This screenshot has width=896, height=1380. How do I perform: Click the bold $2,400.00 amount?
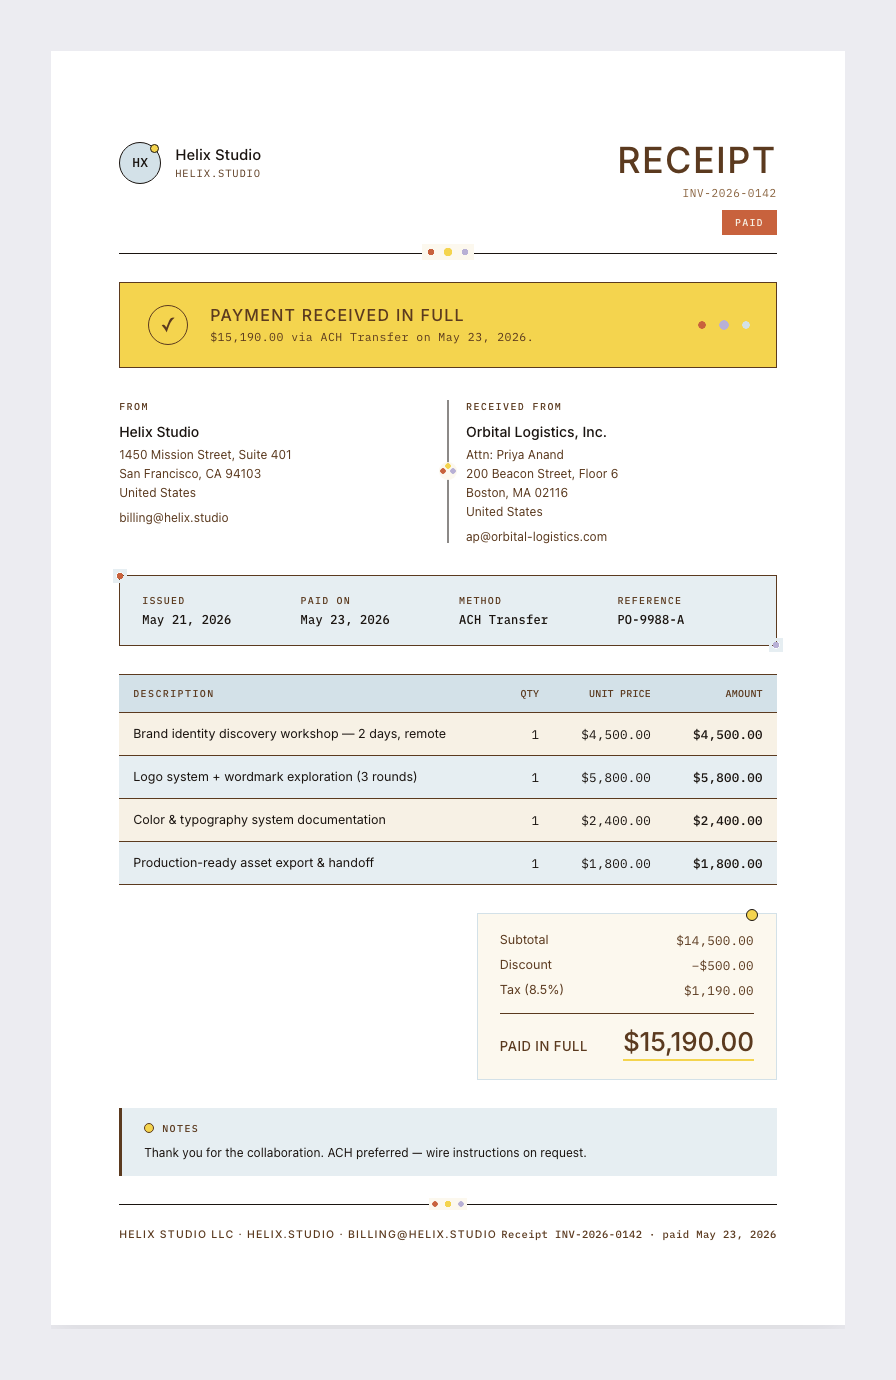(728, 821)
